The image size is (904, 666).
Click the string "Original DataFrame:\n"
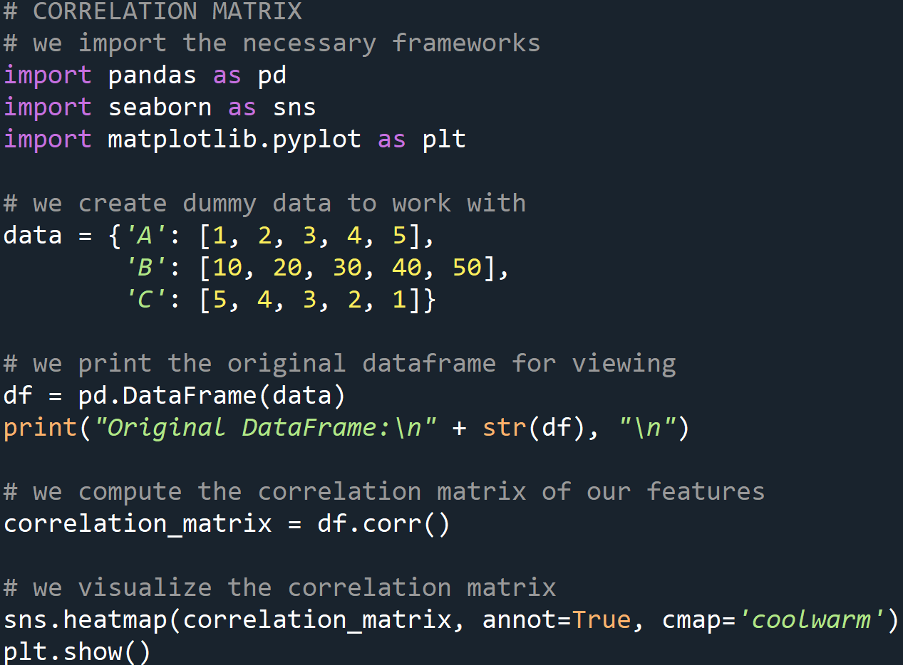click(x=266, y=428)
